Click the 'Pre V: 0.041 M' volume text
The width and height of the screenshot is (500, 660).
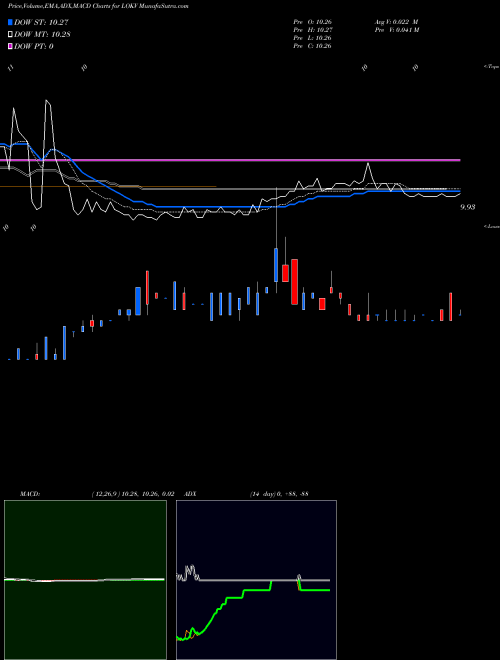397,30
